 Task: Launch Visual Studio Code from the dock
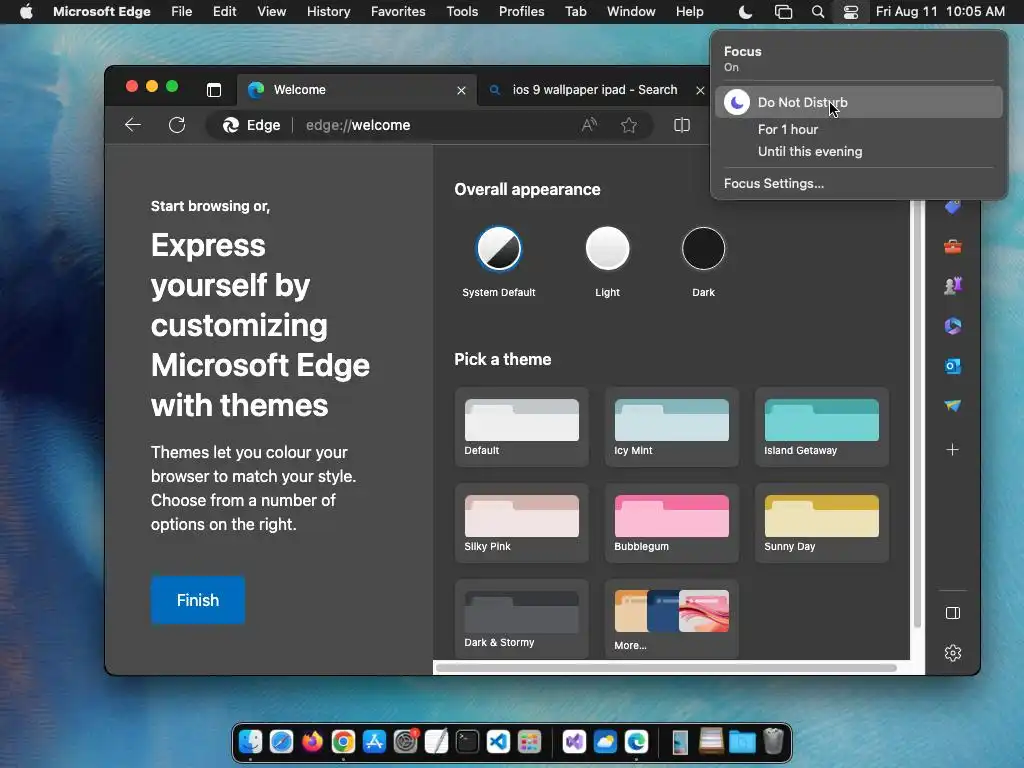(498, 742)
